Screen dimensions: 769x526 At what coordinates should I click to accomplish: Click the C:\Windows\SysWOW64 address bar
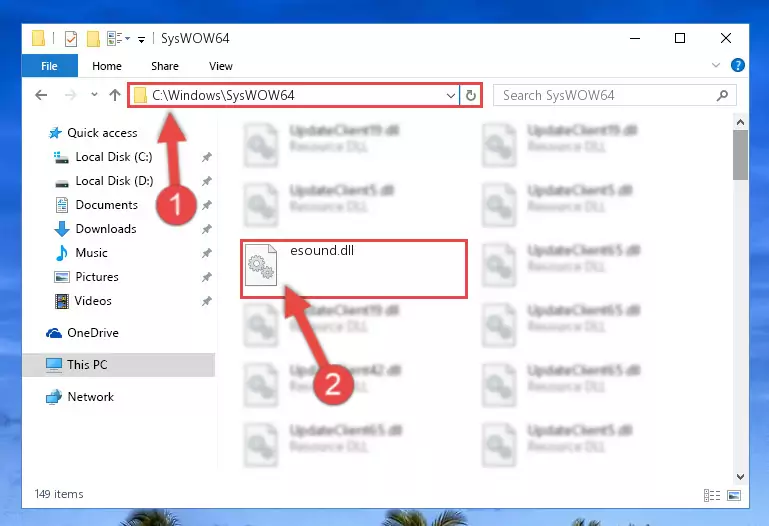click(x=294, y=95)
